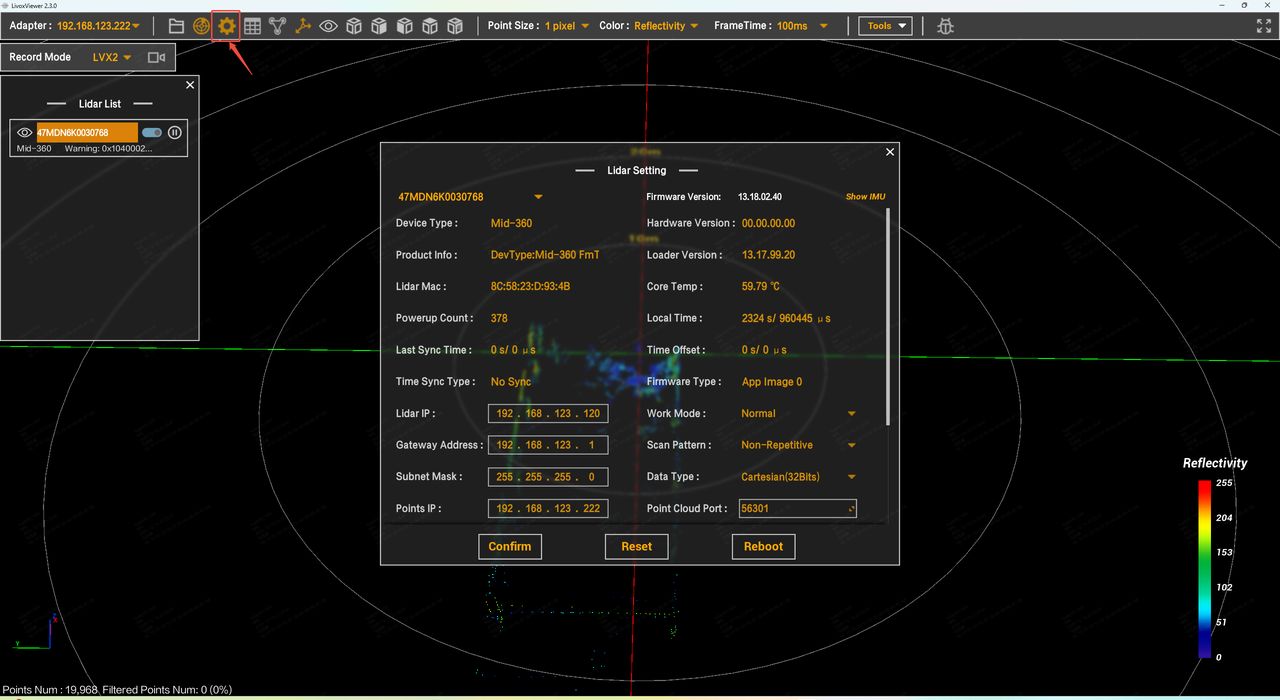Click the Reflectivity color scale bar
1280x700 pixels.
point(1205,569)
